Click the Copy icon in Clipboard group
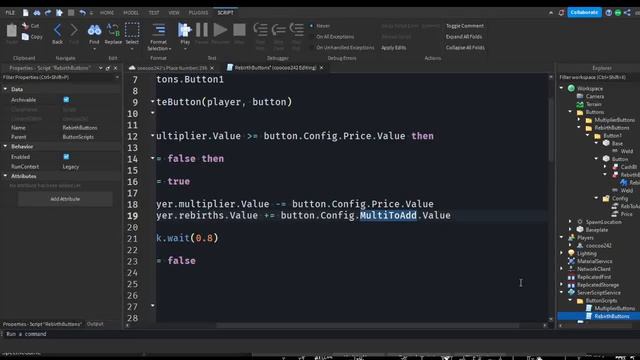 click(25, 37)
